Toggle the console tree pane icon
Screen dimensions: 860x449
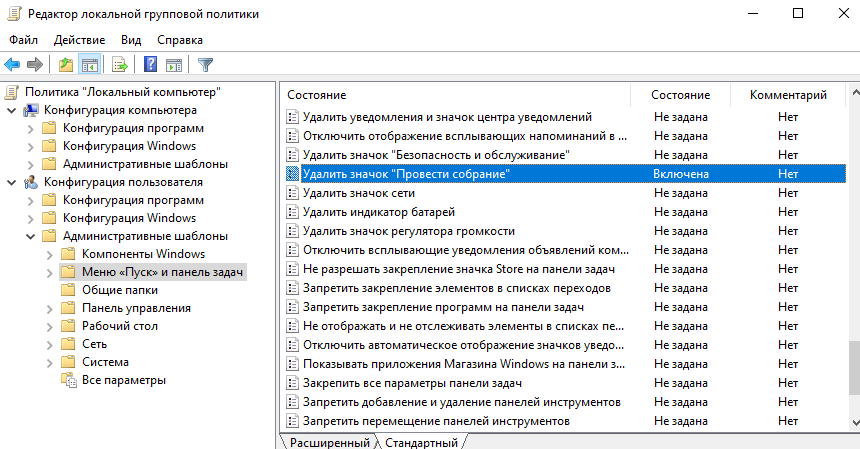point(90,65)
